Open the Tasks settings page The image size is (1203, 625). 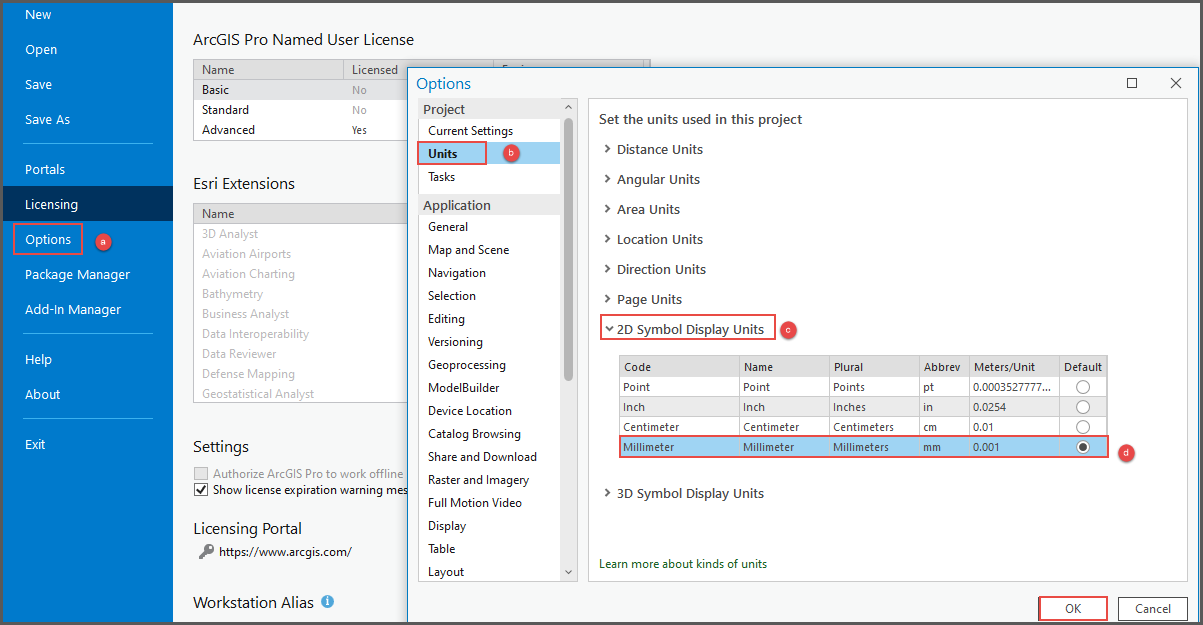pos(442,176)
